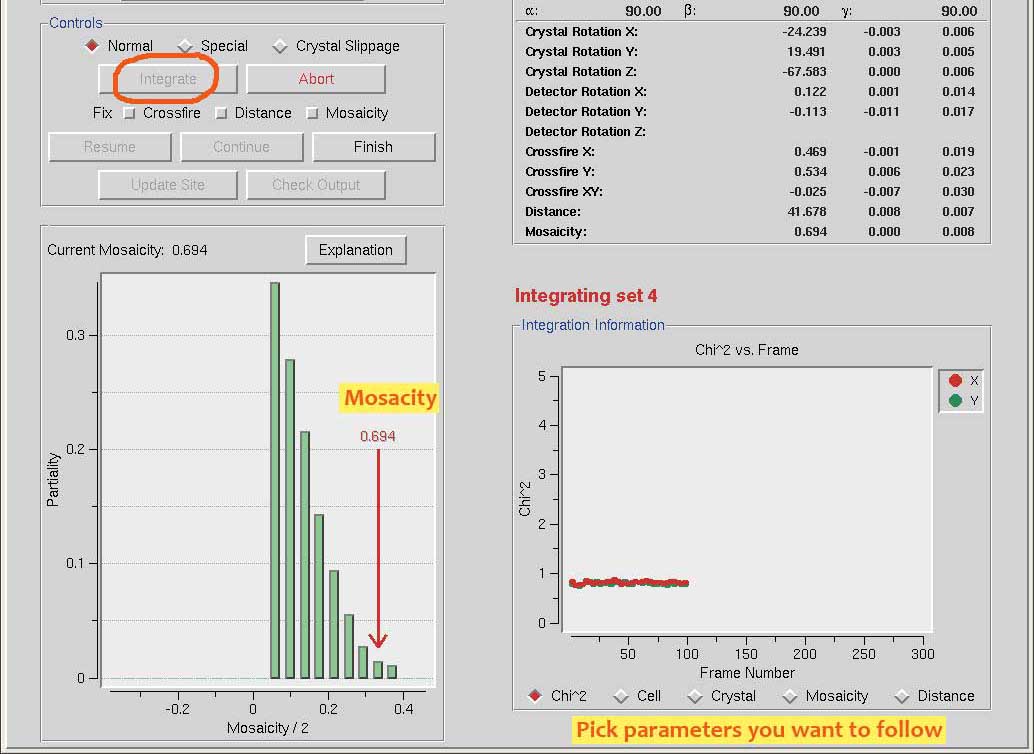Click the Update Site button
Image resolution: width=1034 pixels, height=754 pixels.
point(168,185)
